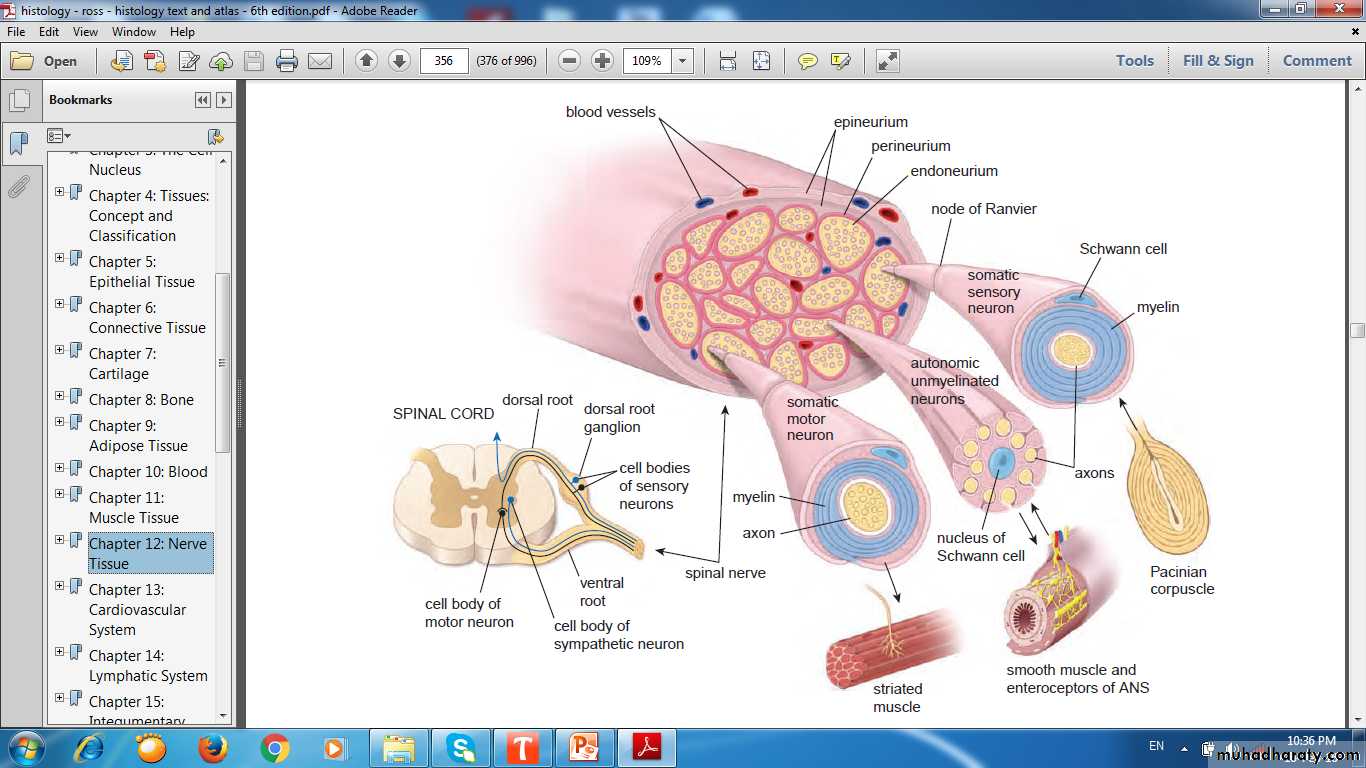
Task: Open the Comment pane
Action: pos(1316,61)
